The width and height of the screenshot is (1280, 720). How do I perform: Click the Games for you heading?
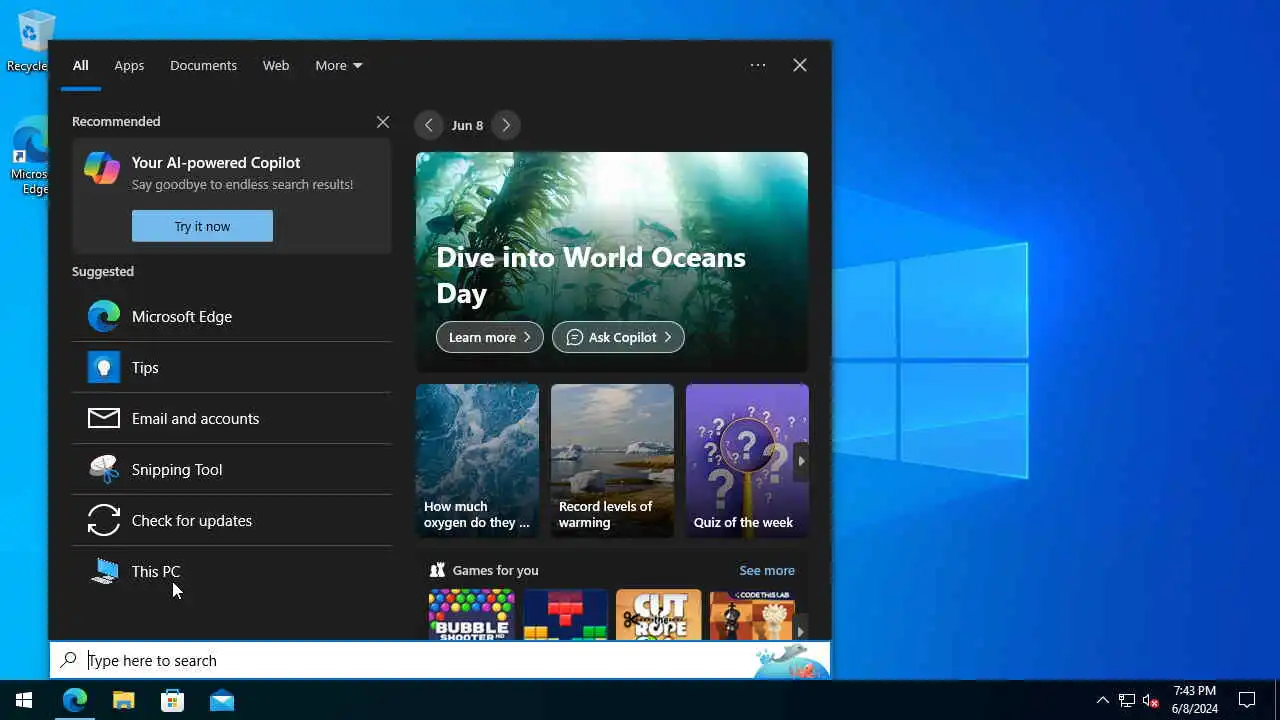[x=495, y=570]
